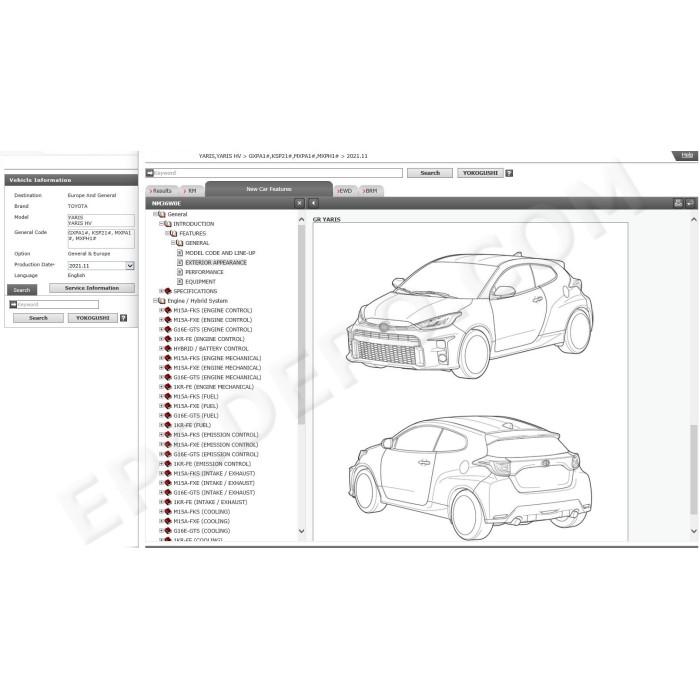Click book icon beside HYBRID / BATTERY CONTROL

[168, 349]
